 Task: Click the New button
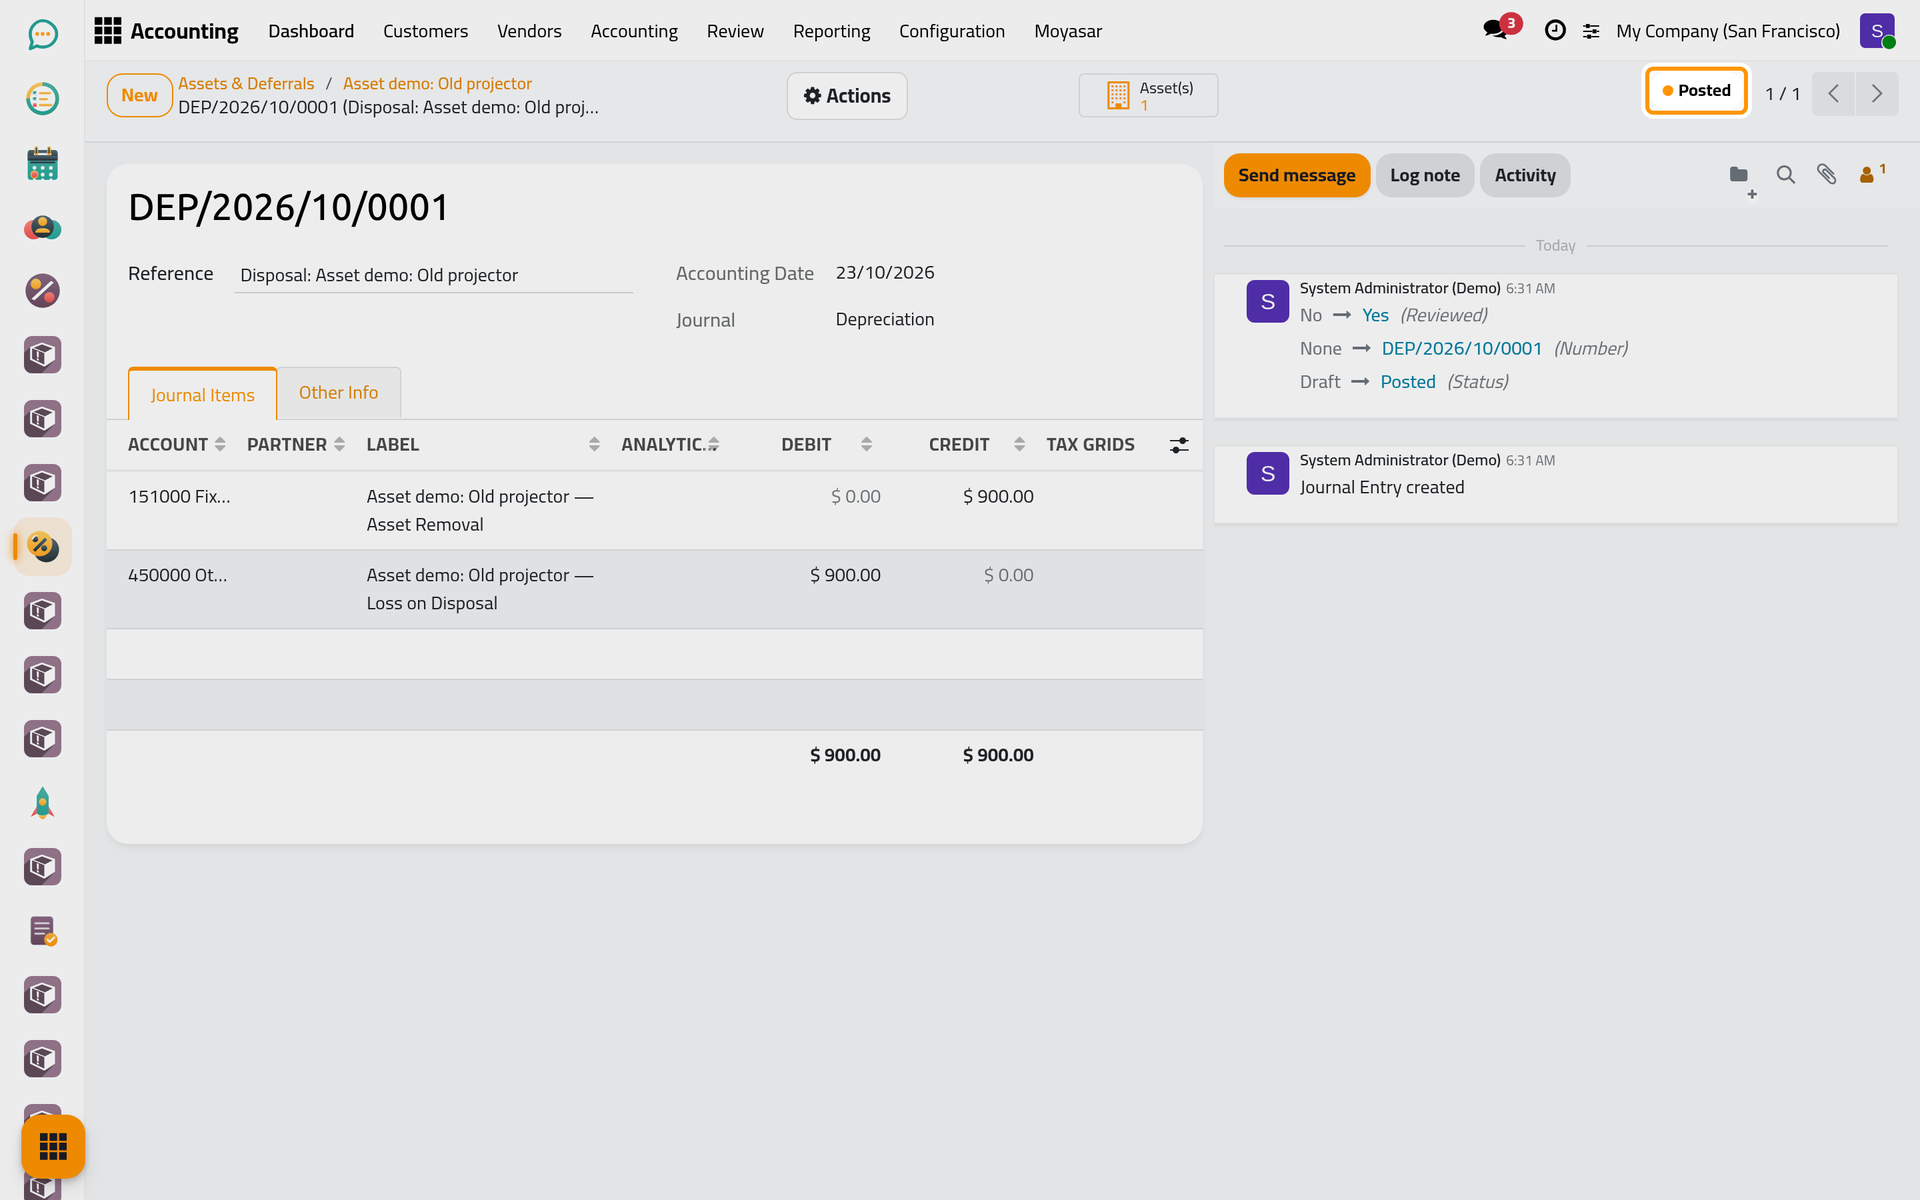point(140,96)
